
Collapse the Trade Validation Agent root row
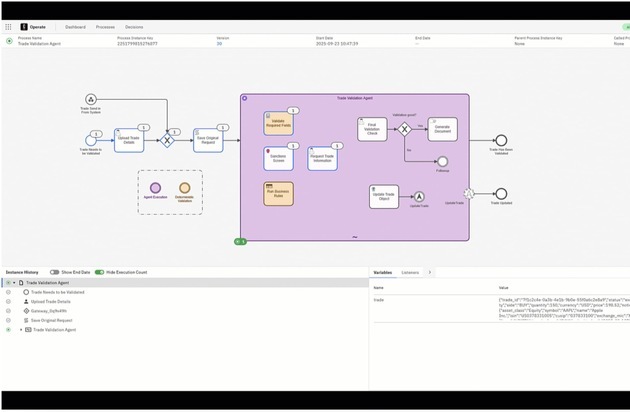coord(16,283)
